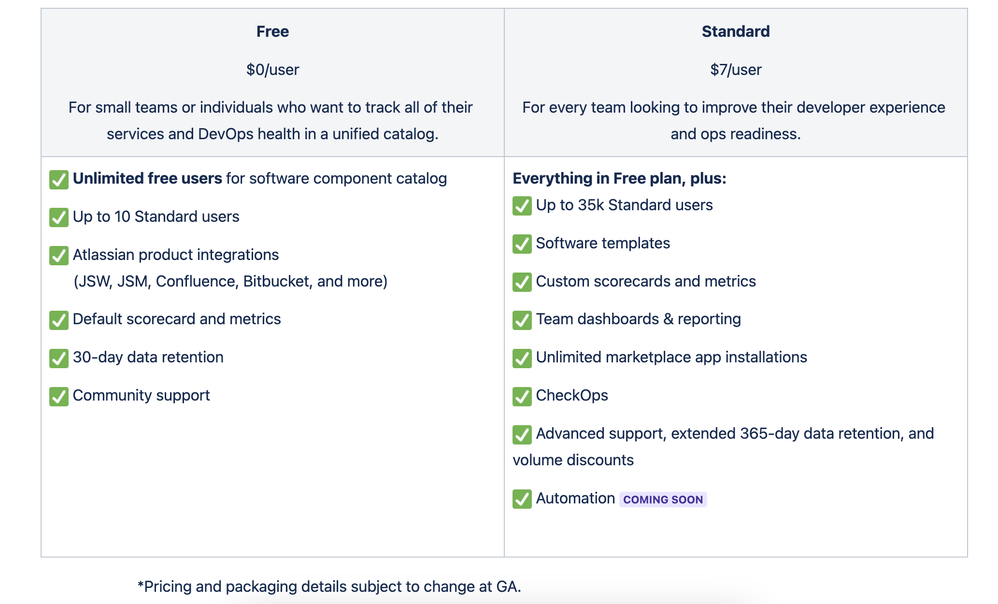Click checkmark beside Up to 35k Standard users
Image resolution: width=998 pixels, height=604 pixels.
522,206
